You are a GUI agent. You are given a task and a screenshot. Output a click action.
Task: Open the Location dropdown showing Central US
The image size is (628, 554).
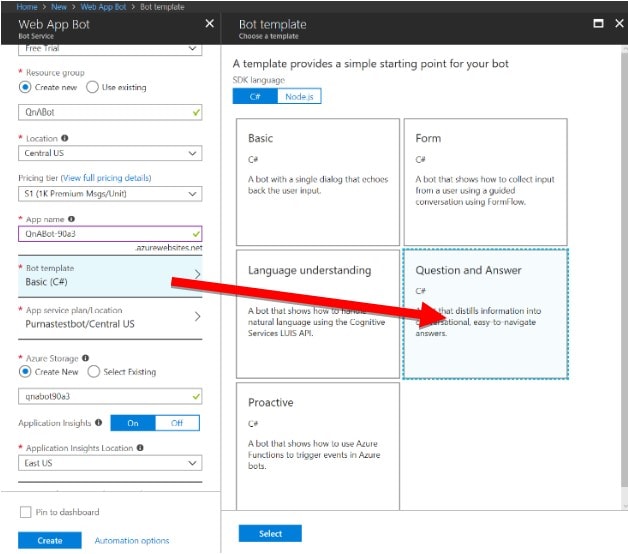[x=110, y=154]
